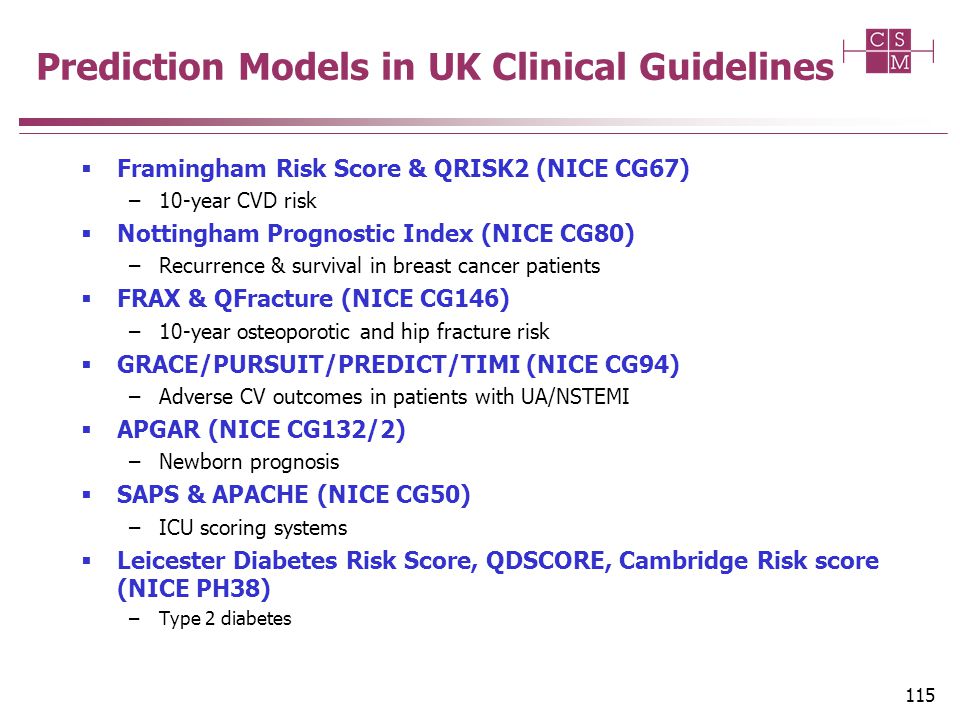The width and height of the screenshot is (960, 720).
Task: Click the square bullet beside Framingham Risk Score
Action: (86, 168)
